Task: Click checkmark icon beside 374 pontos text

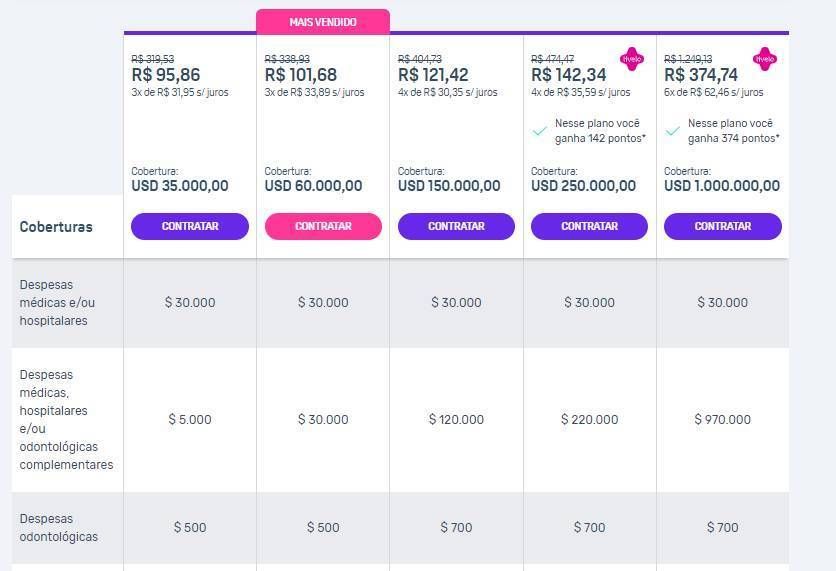Action: click(673, 131)
